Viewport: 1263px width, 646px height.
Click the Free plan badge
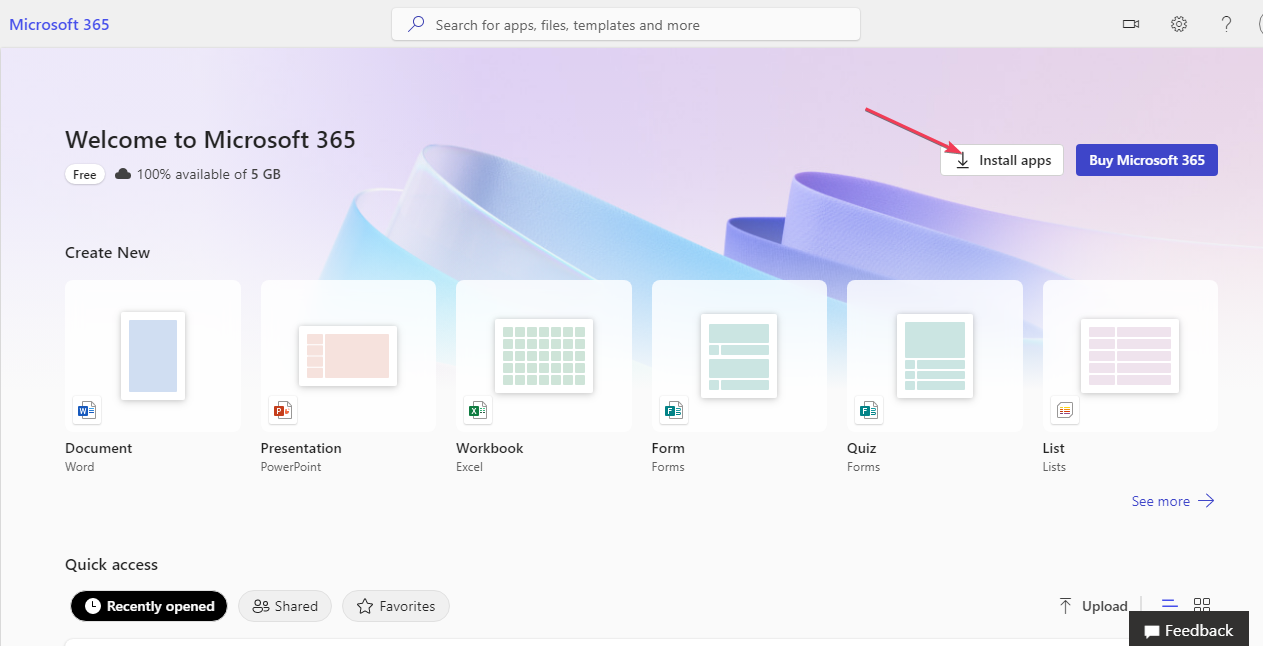point(85,174)
